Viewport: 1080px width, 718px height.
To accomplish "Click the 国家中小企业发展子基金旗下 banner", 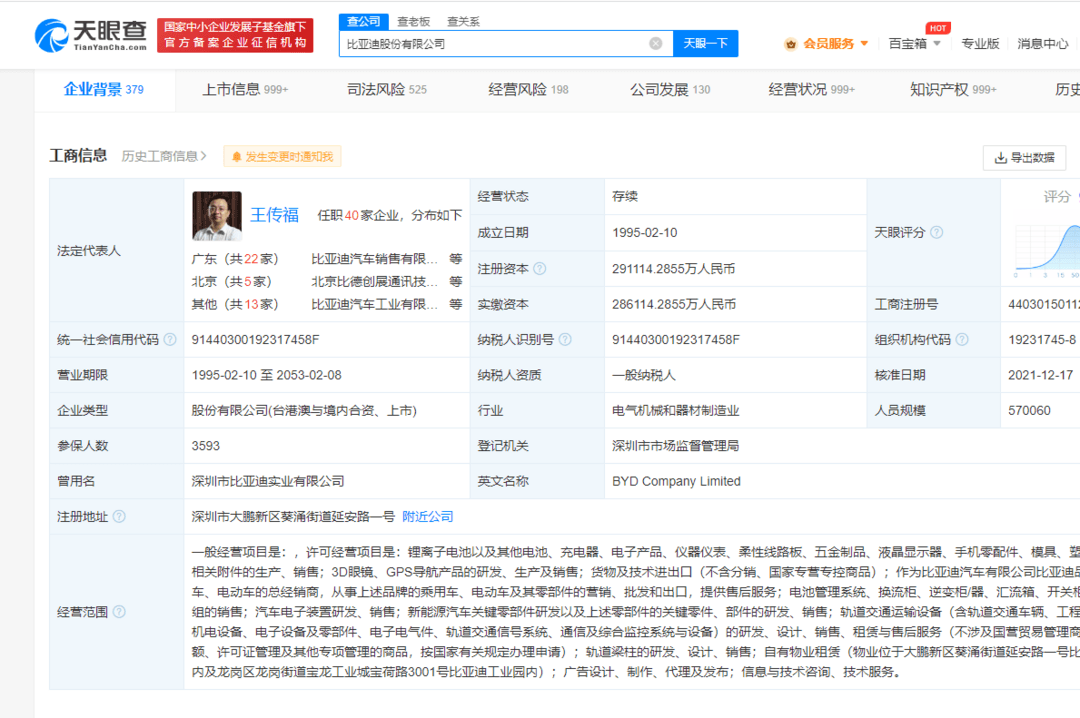I will coord(236,35).
